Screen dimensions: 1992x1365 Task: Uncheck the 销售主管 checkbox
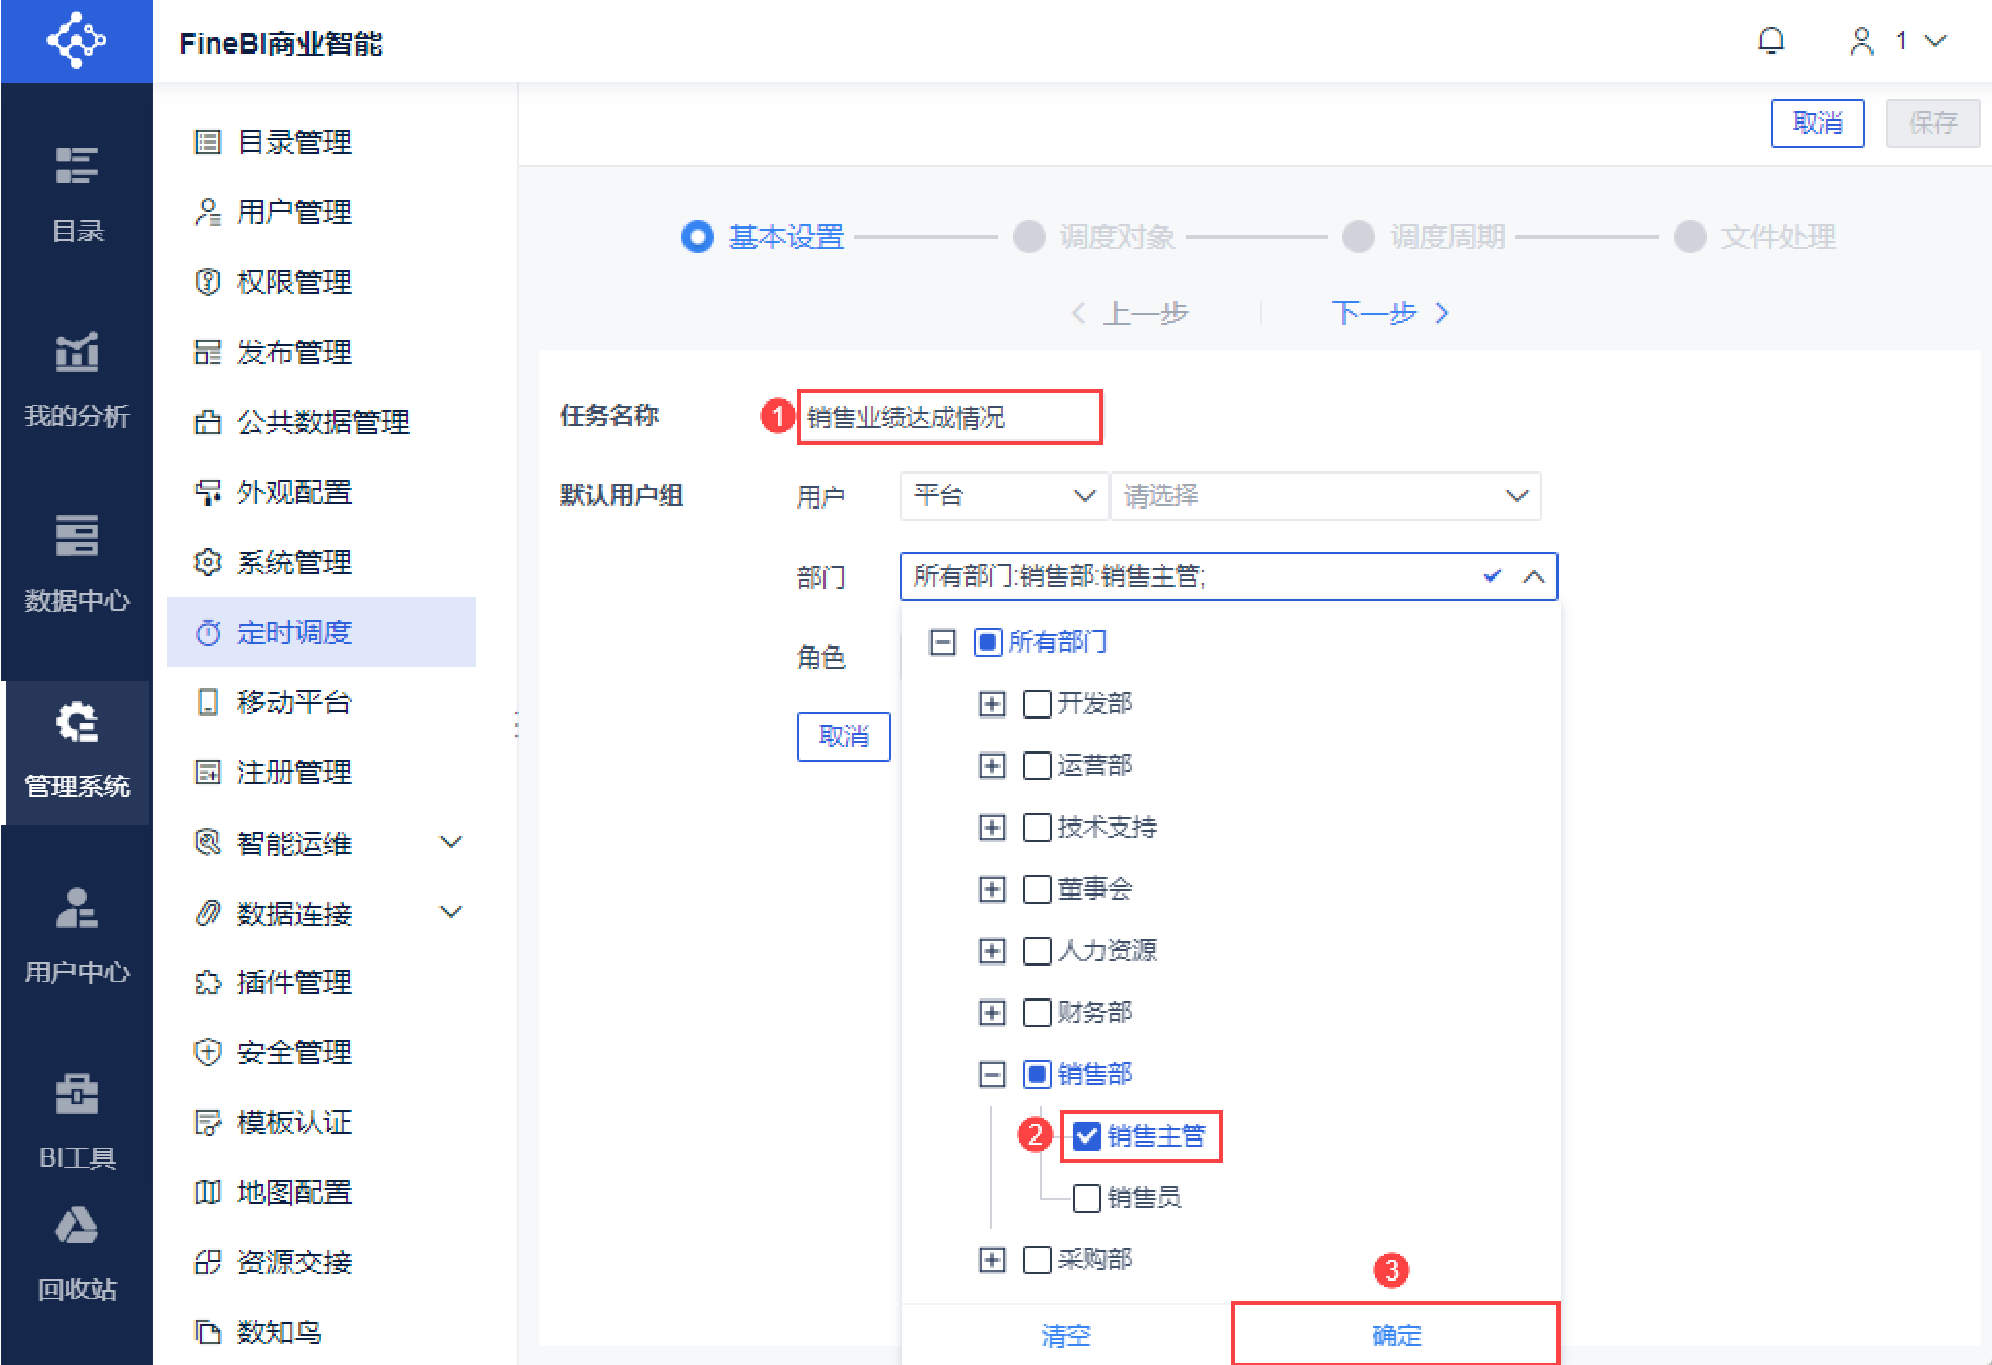[x=1087, y=1136]
